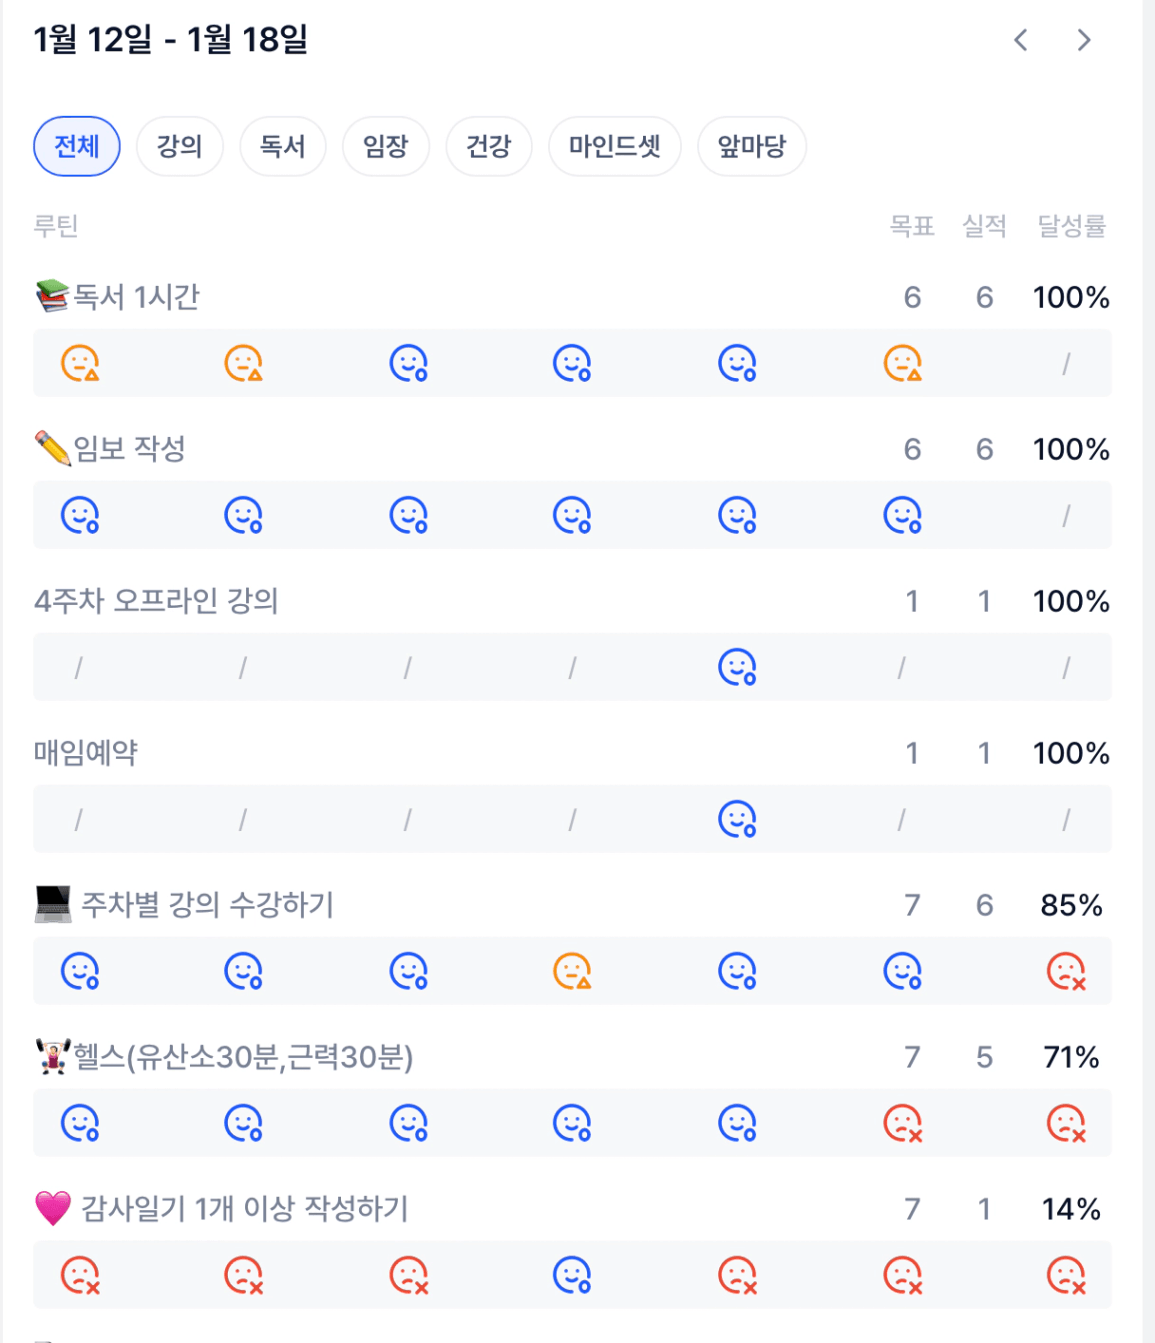Viewport: 1155px width, 1343px height.
Task: Select the 전체 filter tab
Action: click(x=77, y=147)
